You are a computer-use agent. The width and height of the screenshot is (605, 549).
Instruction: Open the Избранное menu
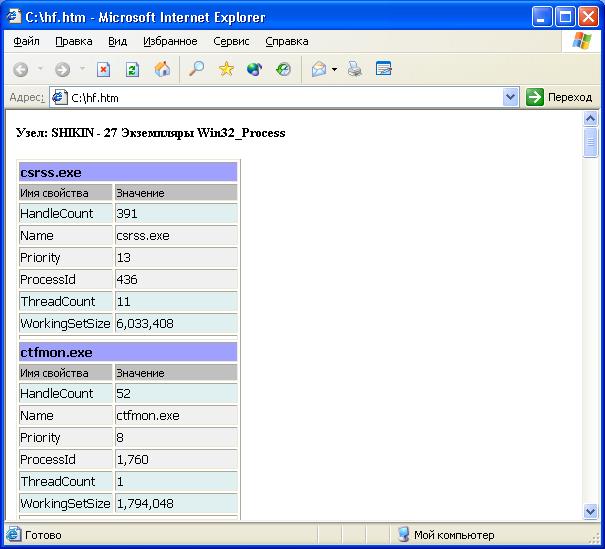coord(170,41)
